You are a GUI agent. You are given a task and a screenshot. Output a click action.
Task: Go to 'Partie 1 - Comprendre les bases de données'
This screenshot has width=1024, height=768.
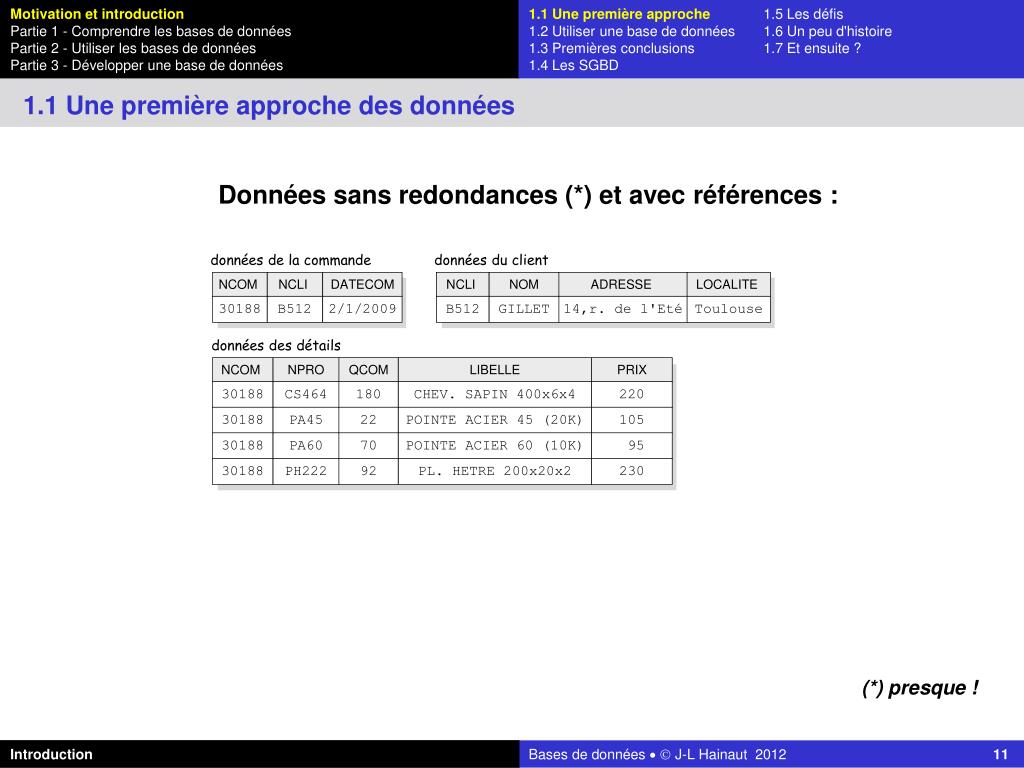150,31
